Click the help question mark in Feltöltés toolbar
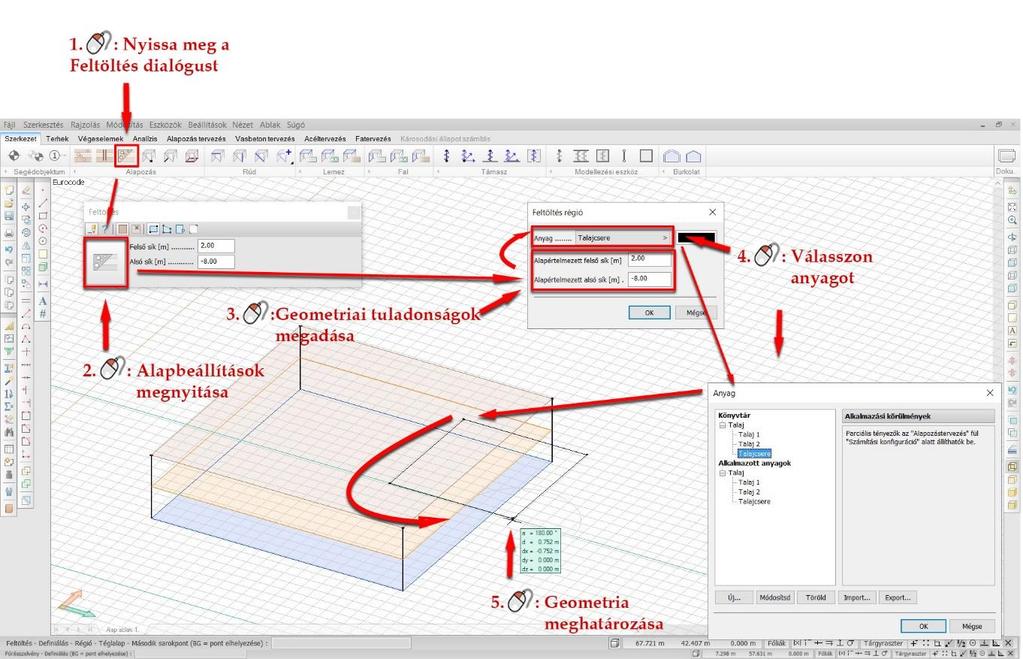 click(106, 229)
